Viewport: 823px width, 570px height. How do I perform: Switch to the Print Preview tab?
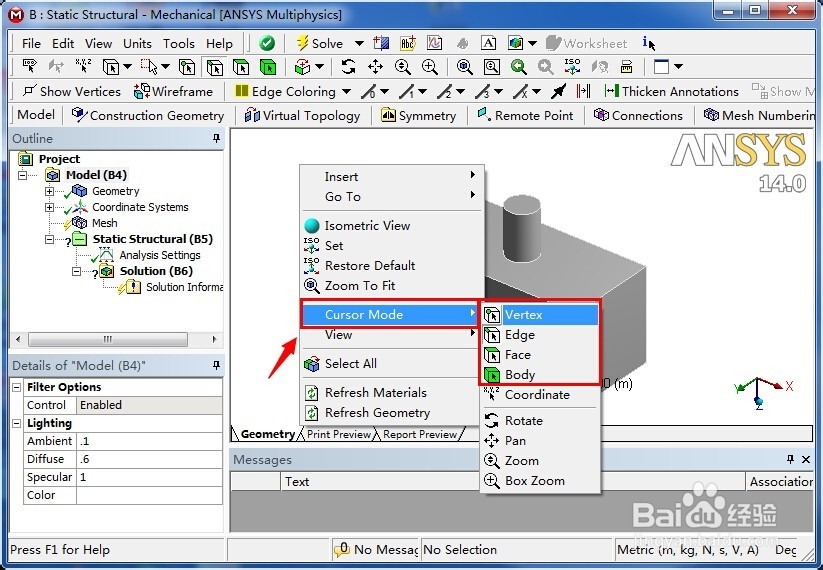(339, 434)
